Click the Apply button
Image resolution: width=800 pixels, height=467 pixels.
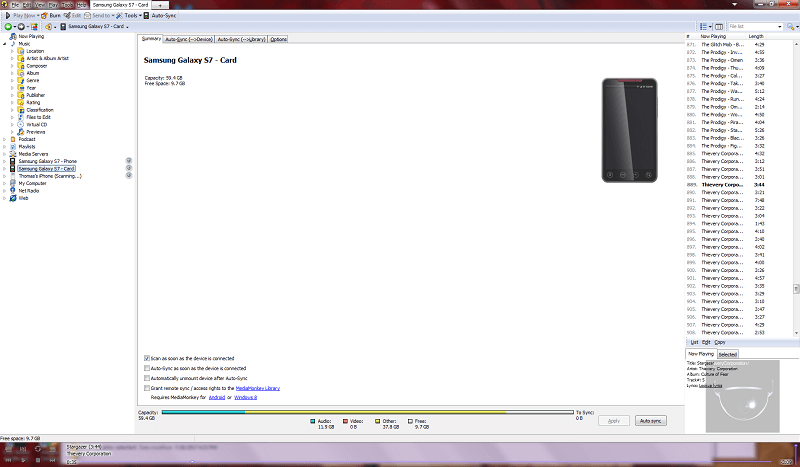pyautogui.click(x=614, y=421)
